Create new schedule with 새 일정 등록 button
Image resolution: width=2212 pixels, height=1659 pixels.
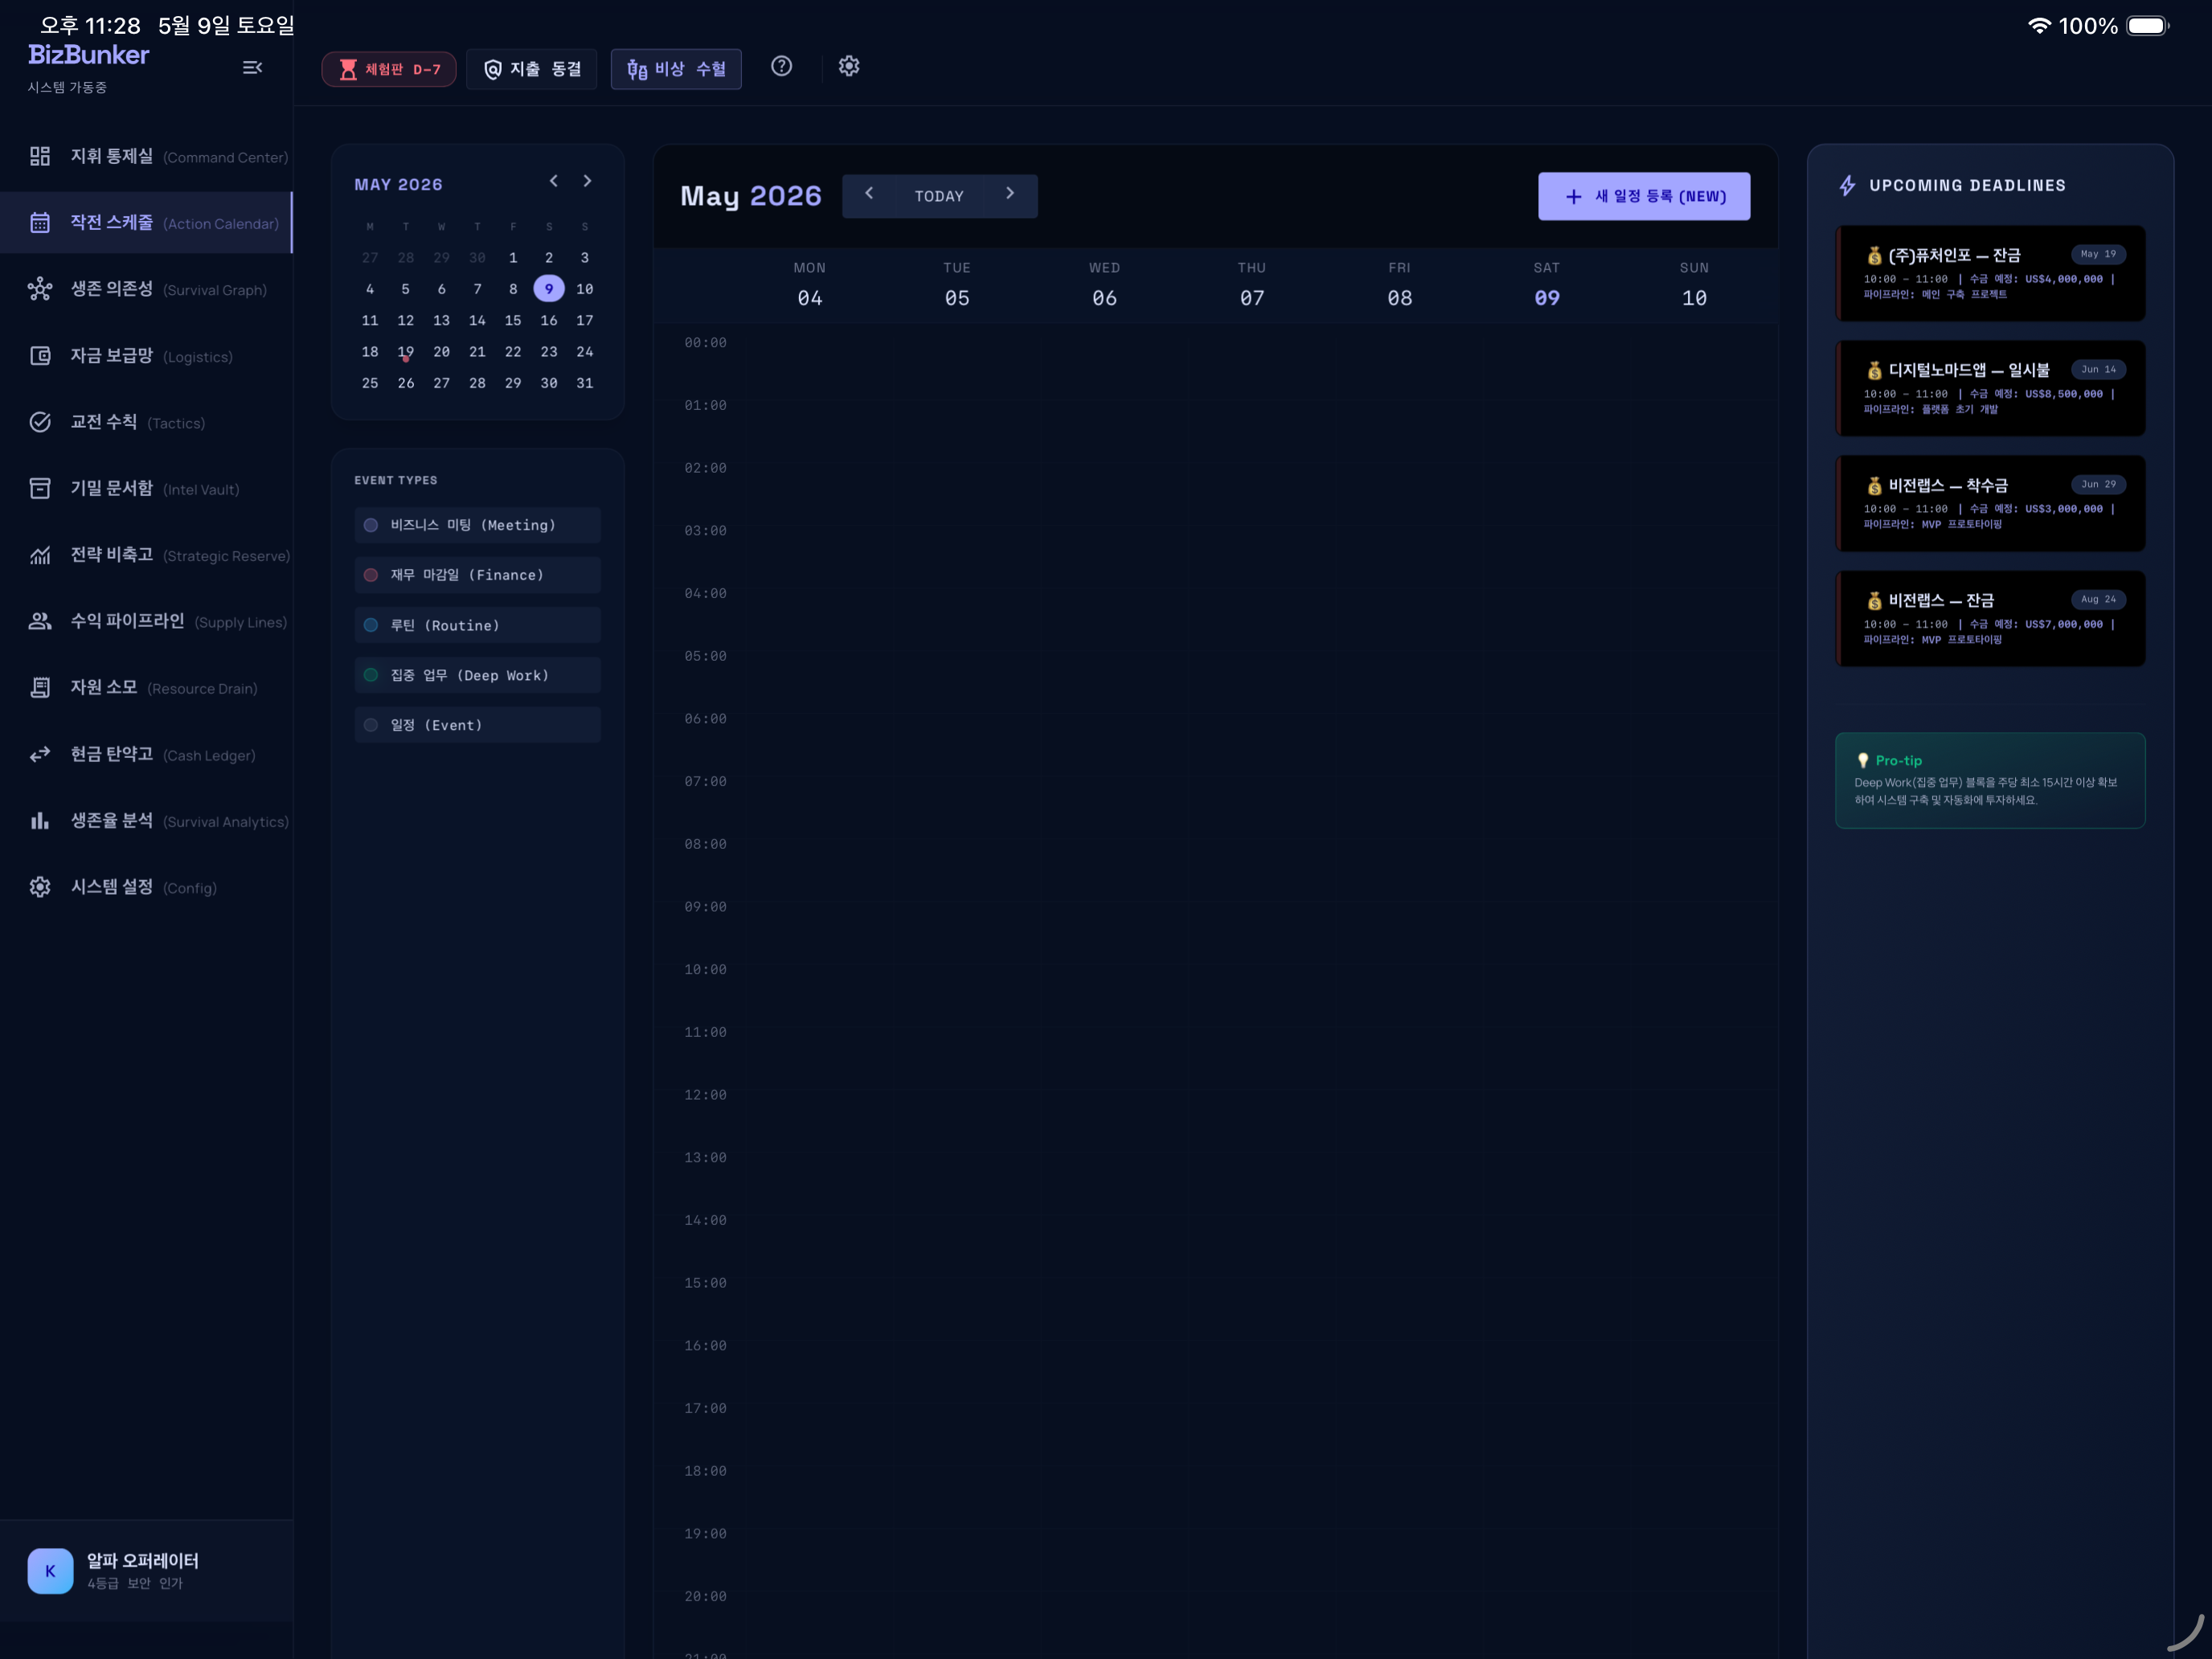tap(1644, 196)
